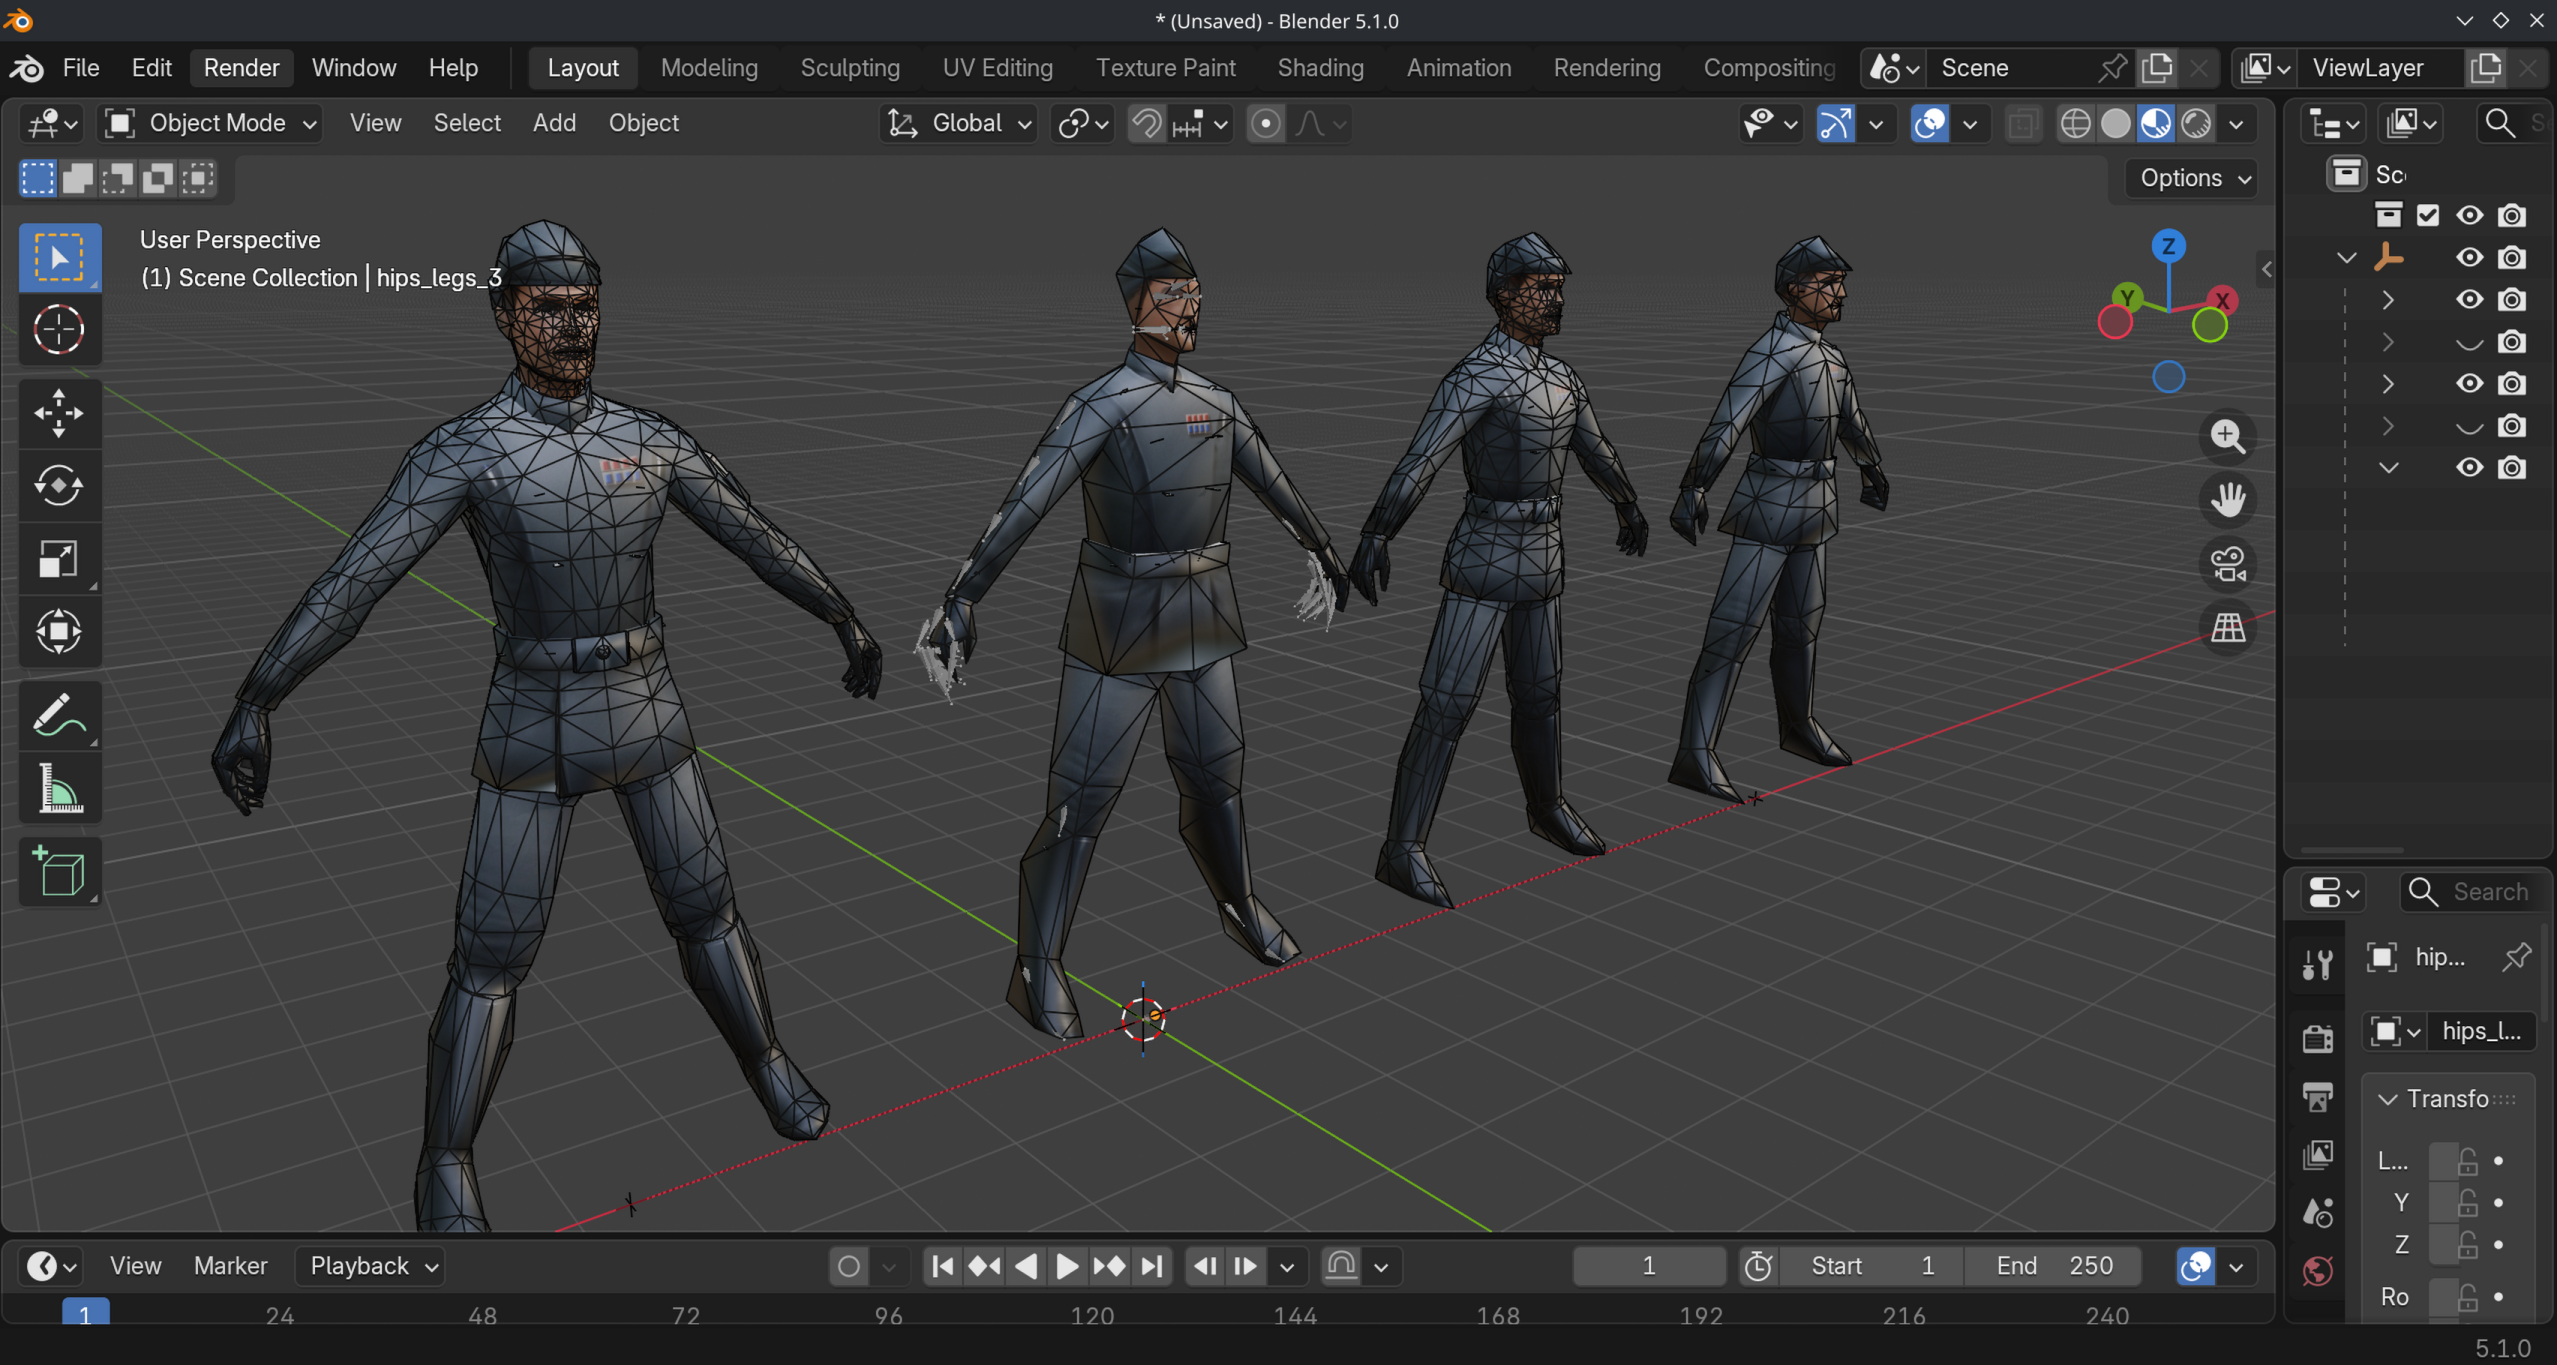Switch to Wireframe viewport shading
Image resolution: width=2557 pixels, height=1365 pixels.
coord(2075,123)
